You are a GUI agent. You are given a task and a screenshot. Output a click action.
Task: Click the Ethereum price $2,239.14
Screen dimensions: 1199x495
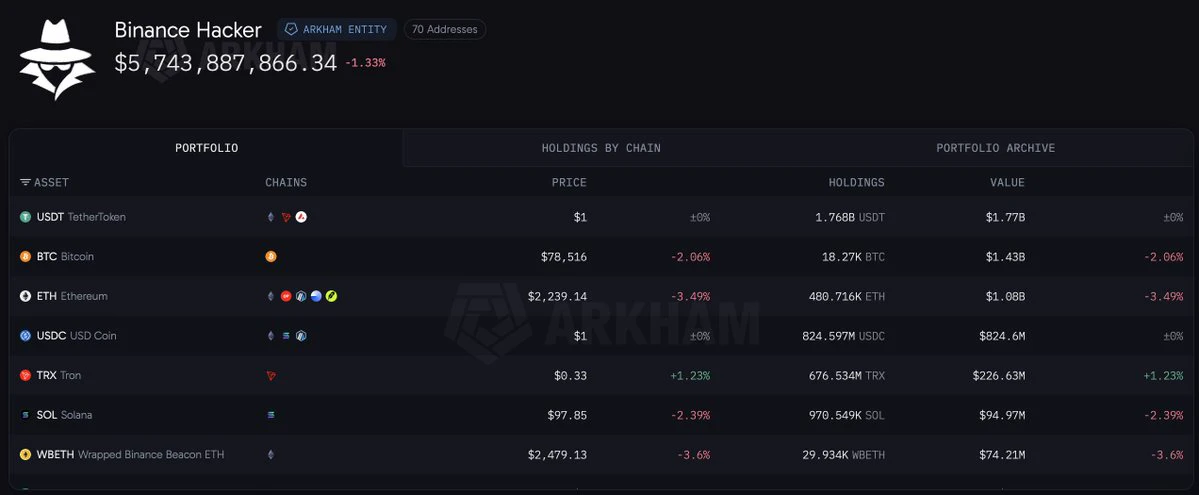(x=557, y=296)
